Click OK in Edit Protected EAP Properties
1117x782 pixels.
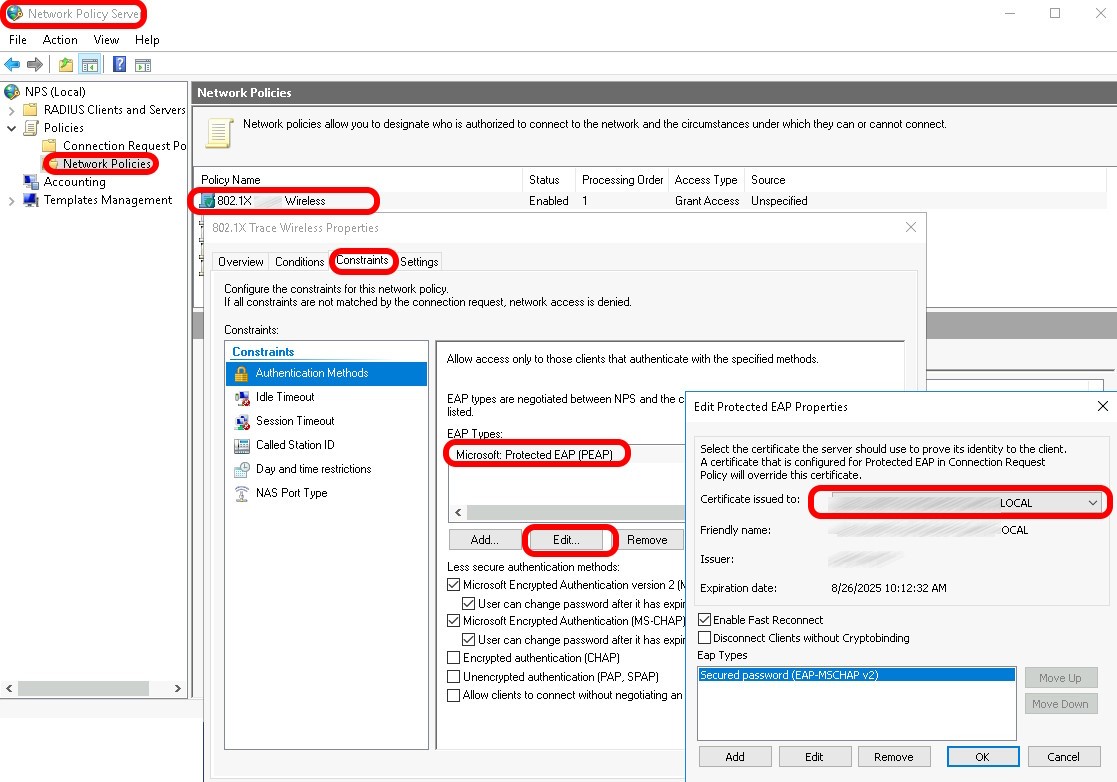(982, 757)
